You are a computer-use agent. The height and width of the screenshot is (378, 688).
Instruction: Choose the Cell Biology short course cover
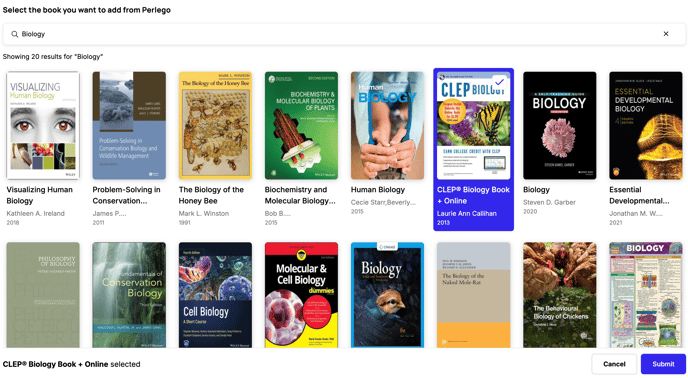click(215, 295)
